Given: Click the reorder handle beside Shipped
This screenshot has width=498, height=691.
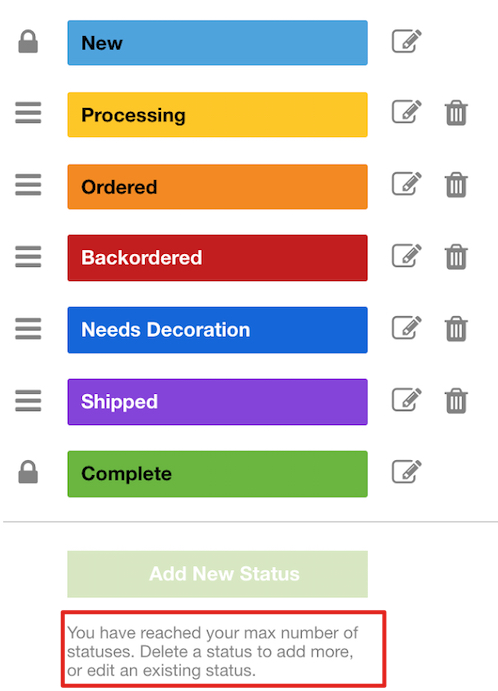Looking at the screenshot, I should 28,401.
